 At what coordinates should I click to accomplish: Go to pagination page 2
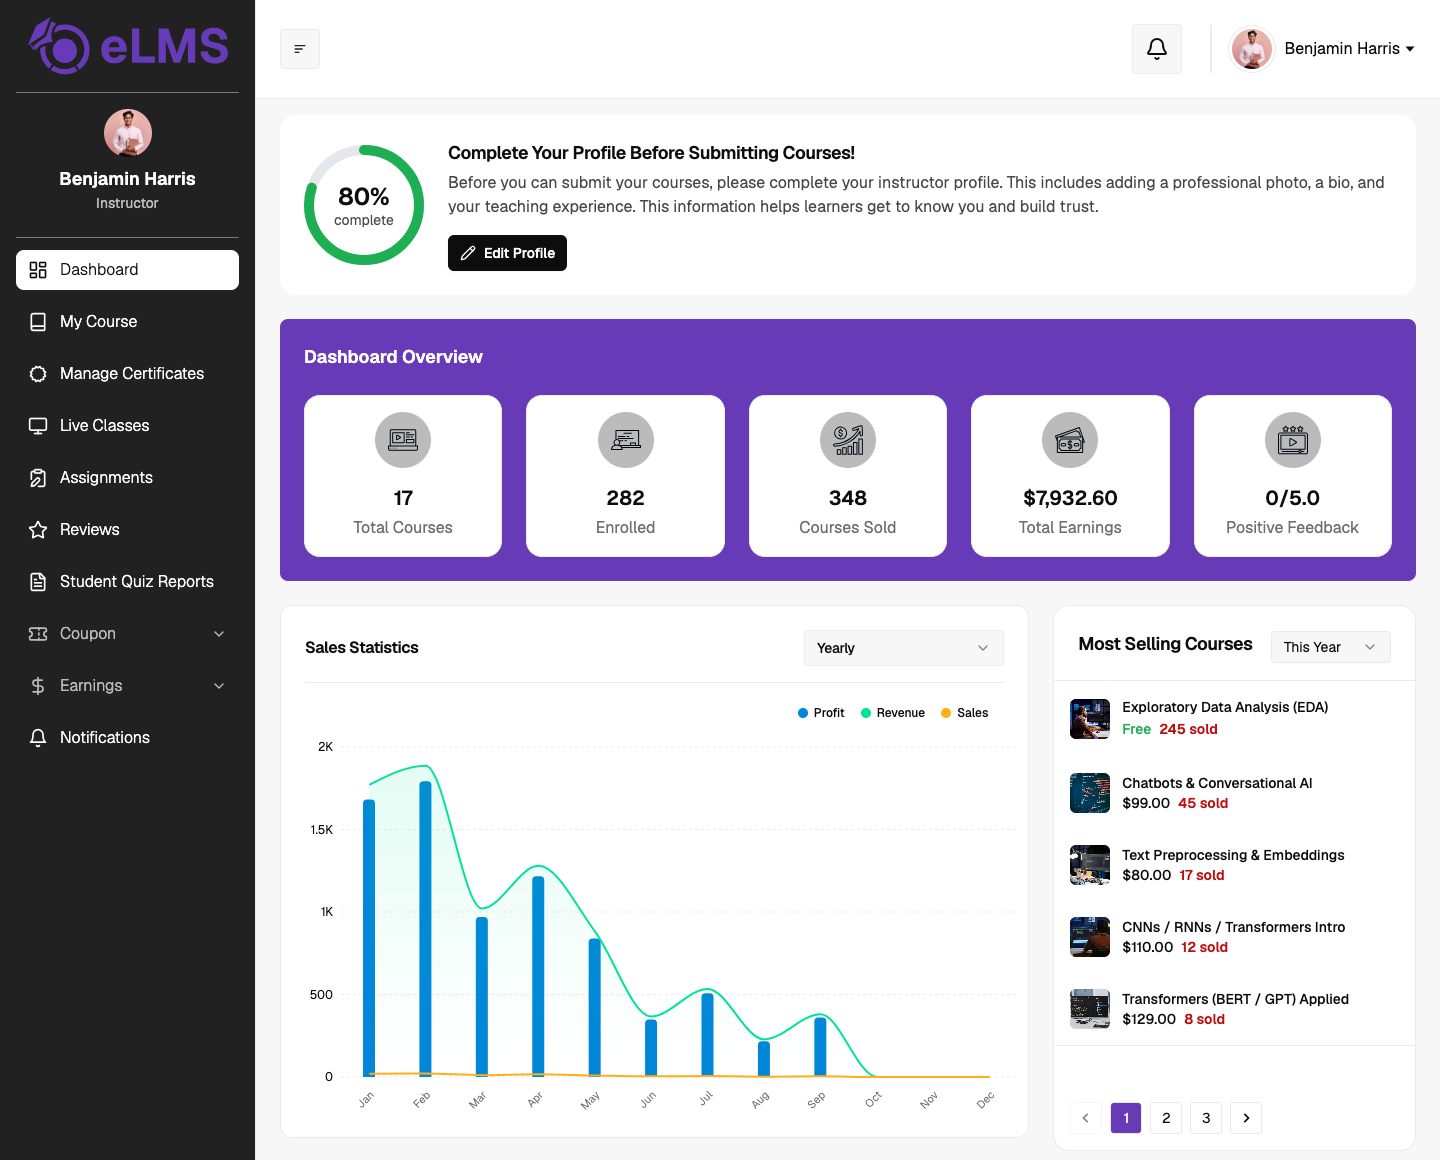(1166, 1118)
